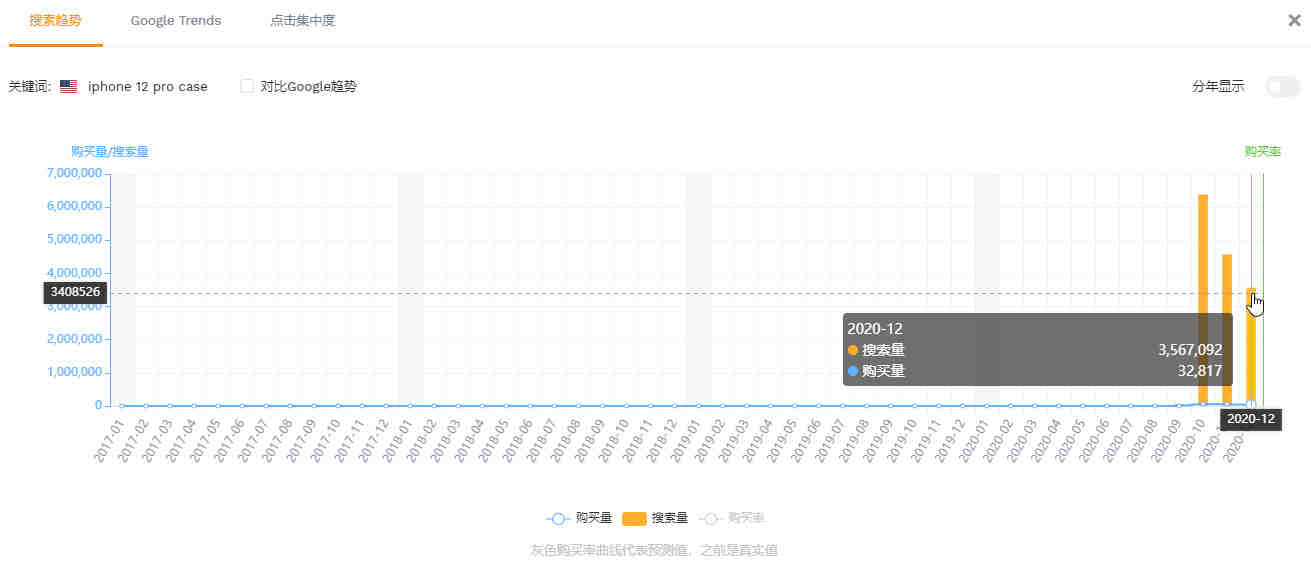
Task: Click the blue 购买量 dot in the tooltip
Action: [853, 371]
